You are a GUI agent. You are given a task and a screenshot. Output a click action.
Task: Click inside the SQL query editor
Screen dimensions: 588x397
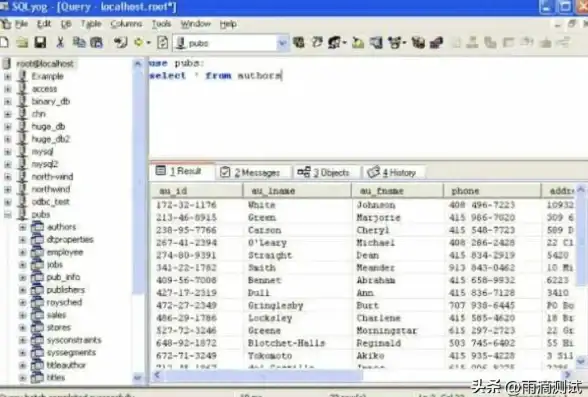[x=368, y=109]
